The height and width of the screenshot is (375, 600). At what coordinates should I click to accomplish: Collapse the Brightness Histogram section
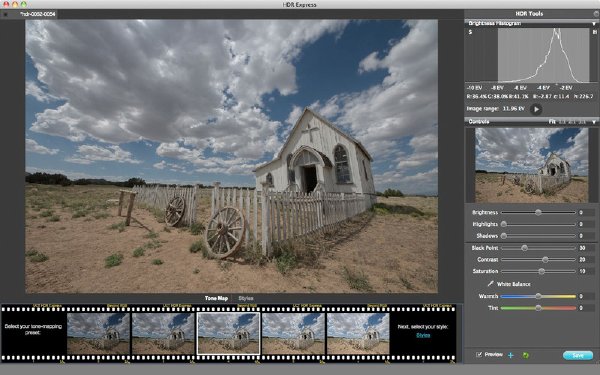594,24
